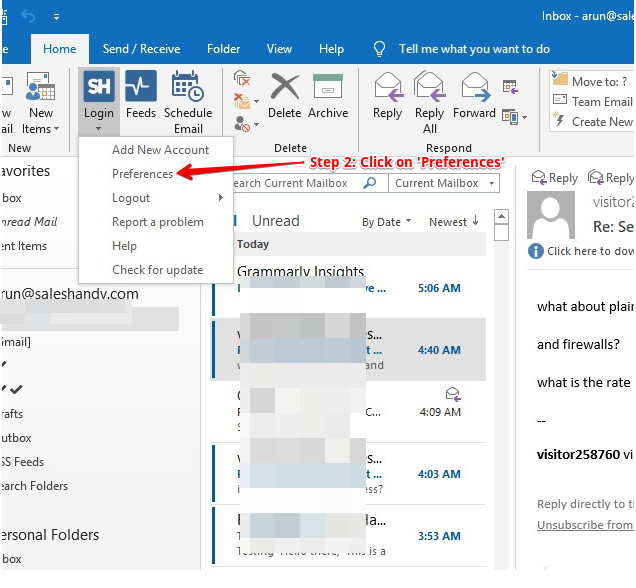
Task: Open the Search Folders tree item
Action: coord(35,486)
